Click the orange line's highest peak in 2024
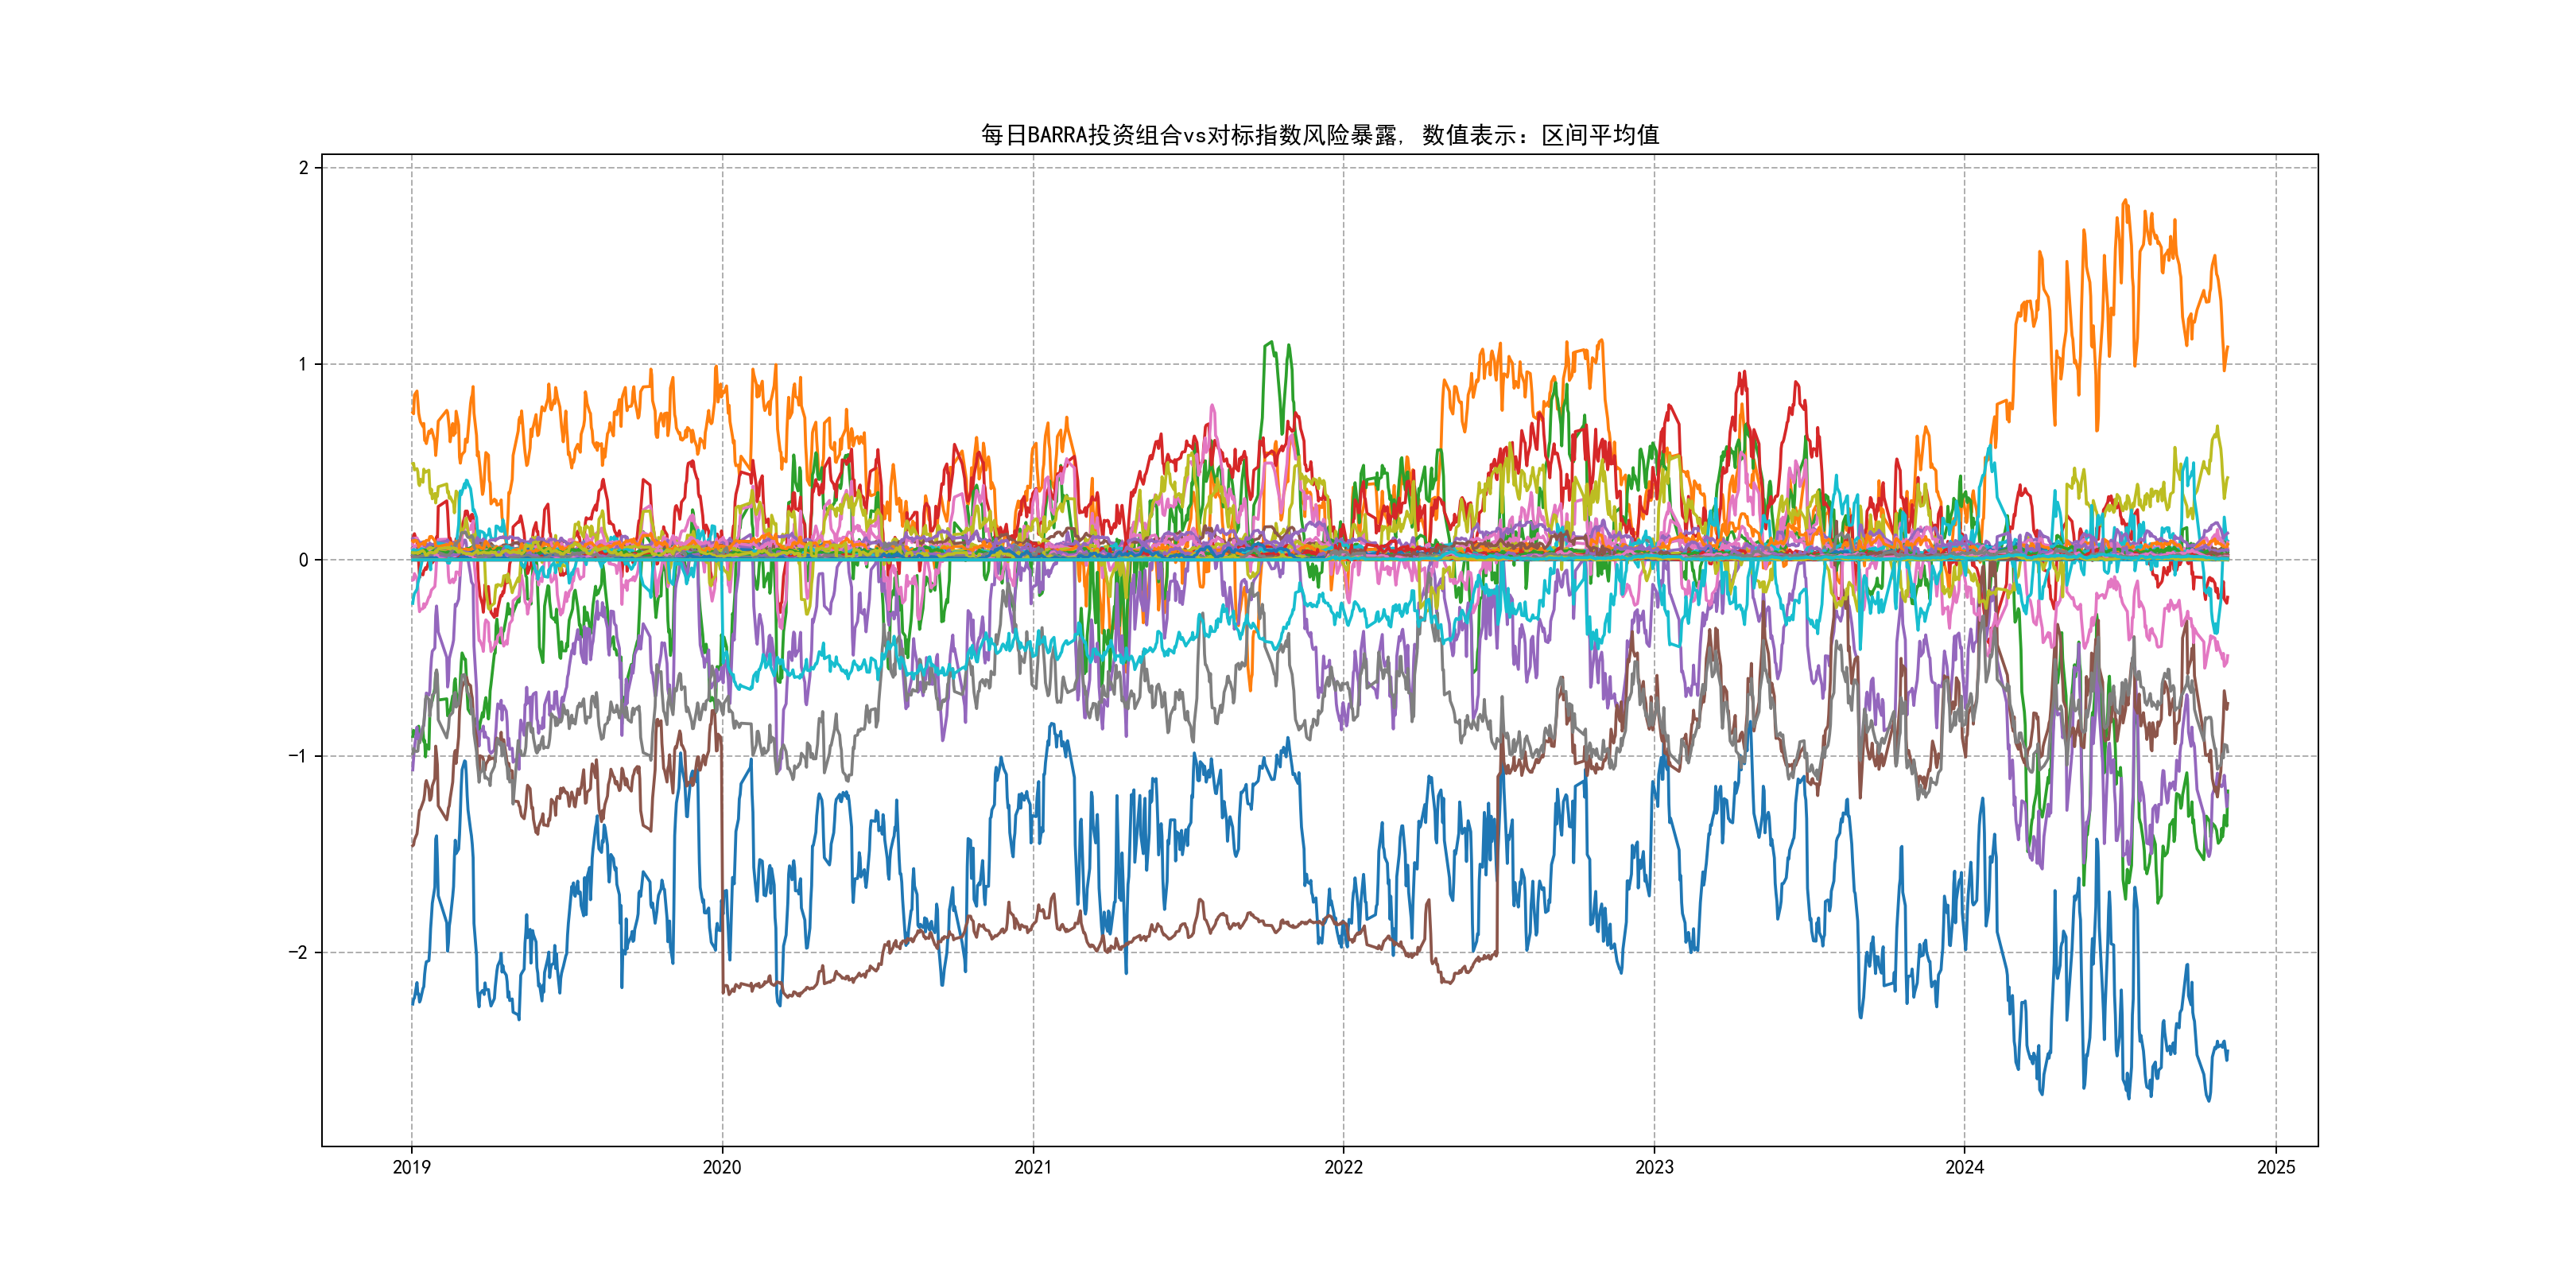The width and height of the screenshot is (2576, 1288). (x=2125, y=201)
